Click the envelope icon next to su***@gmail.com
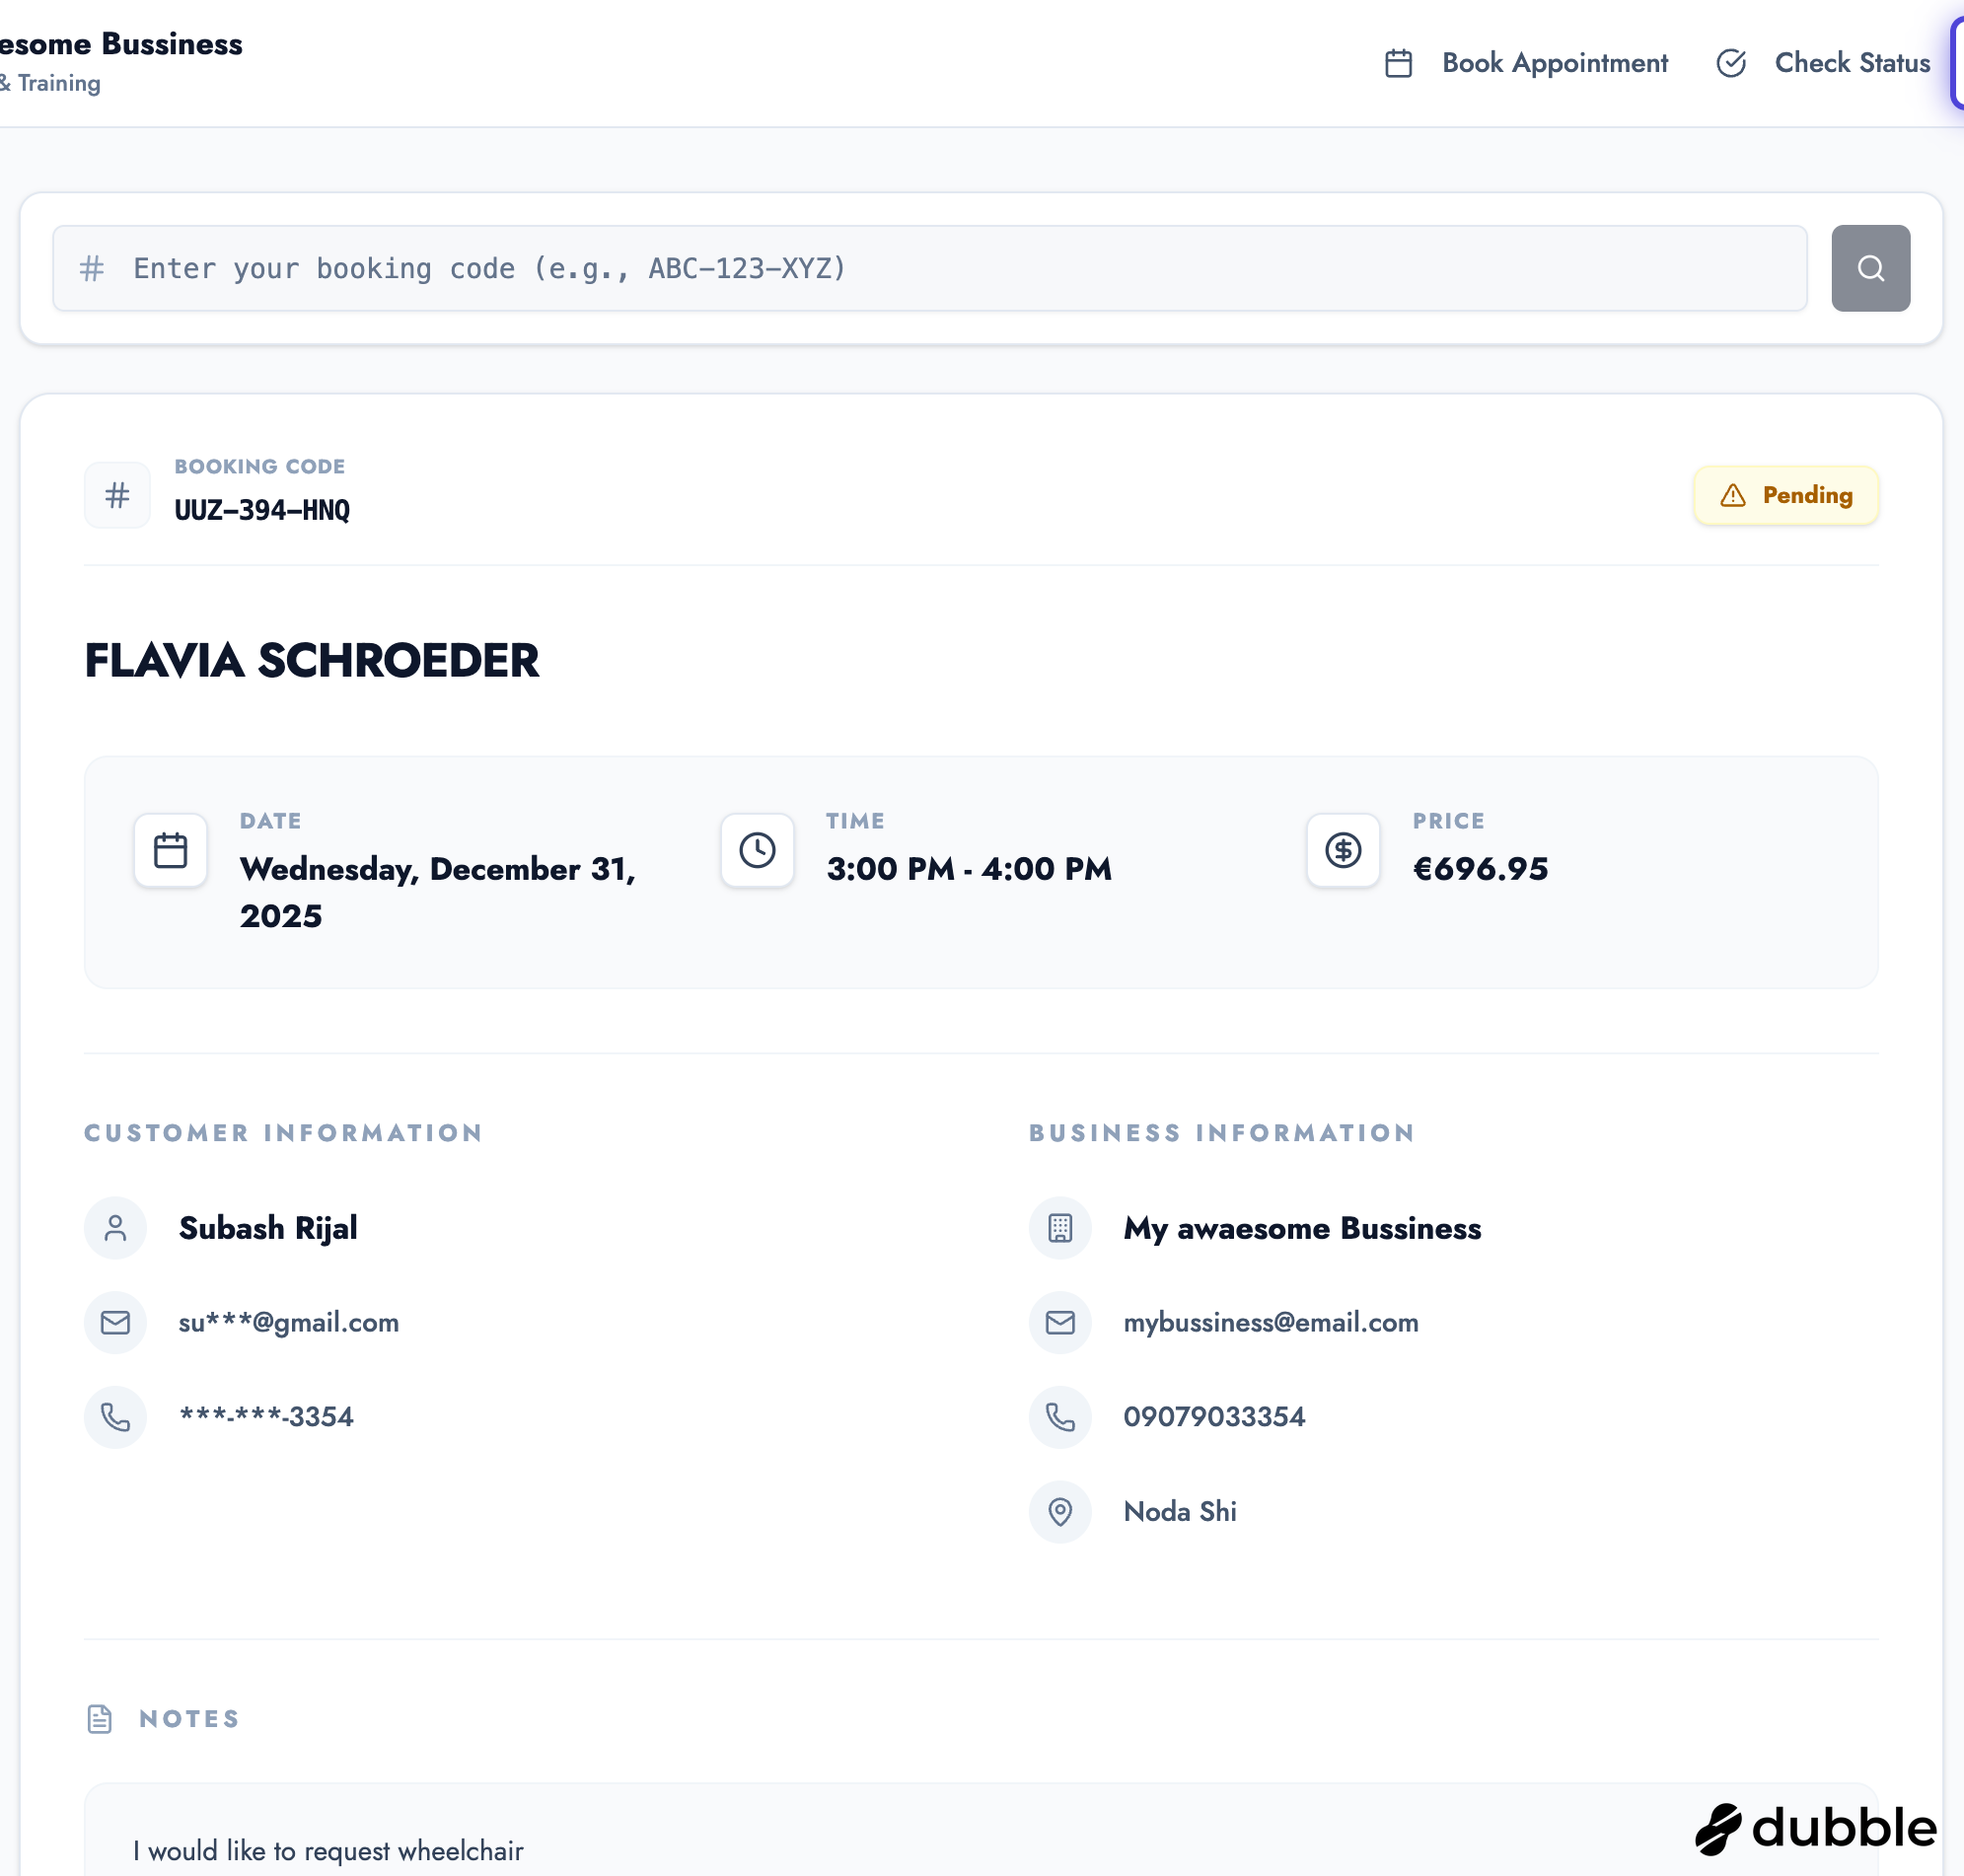The image size is (1964, 1876). click(x=115, y=1322)
